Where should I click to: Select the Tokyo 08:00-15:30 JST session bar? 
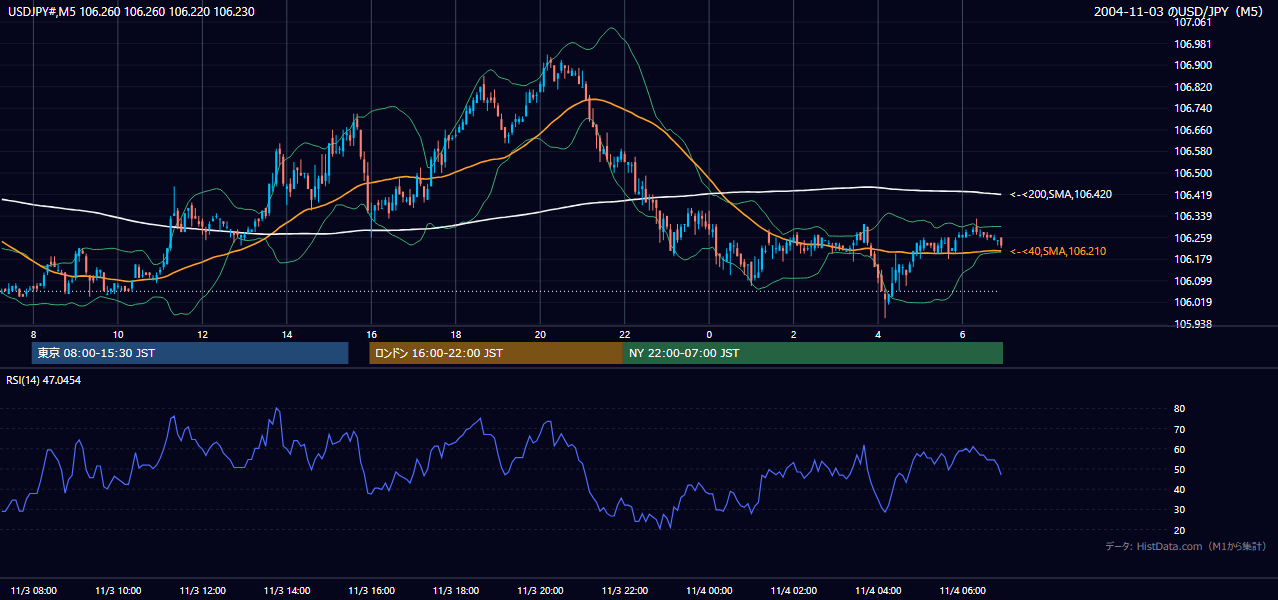point(190,353)
